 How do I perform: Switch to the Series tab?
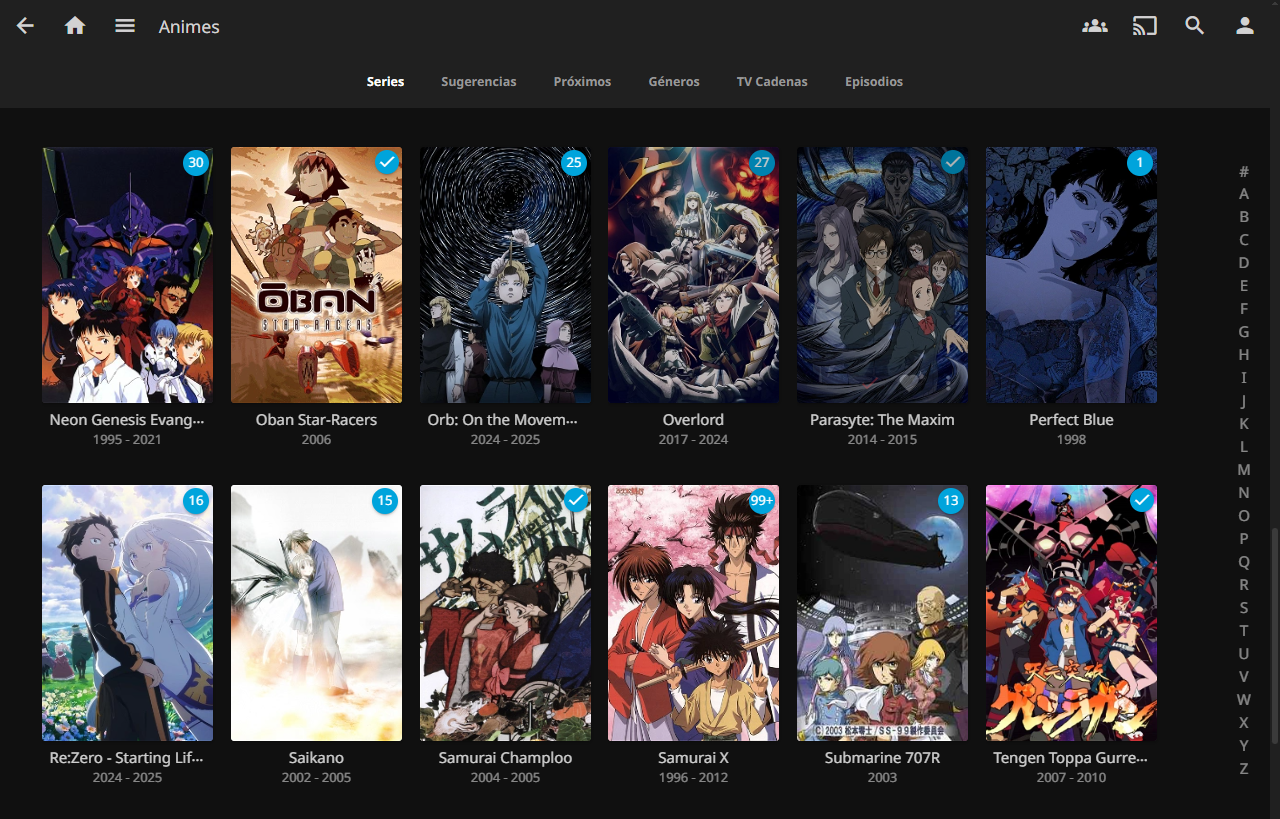[x=385, y=81]
